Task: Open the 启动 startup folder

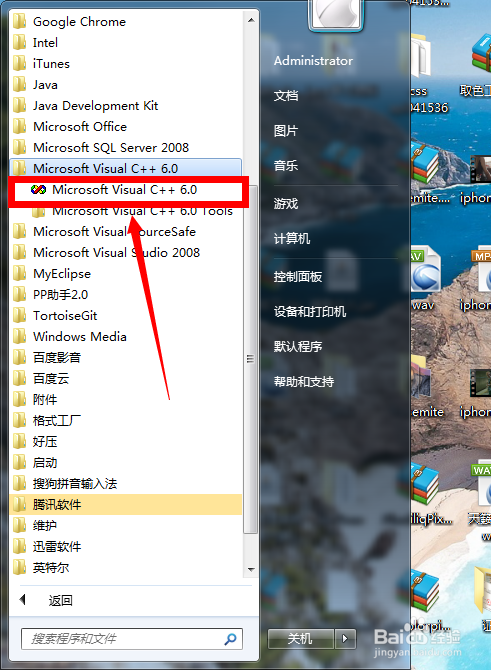Action: tap(126, 462)
